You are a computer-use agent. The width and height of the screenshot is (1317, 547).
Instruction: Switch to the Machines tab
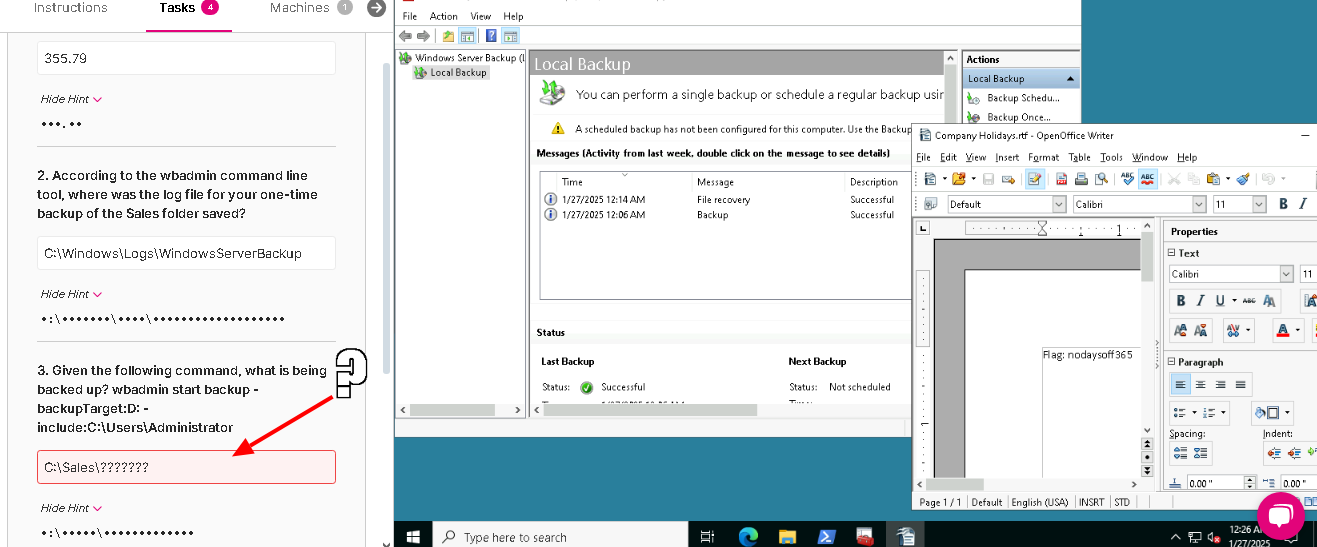[300, 8]
